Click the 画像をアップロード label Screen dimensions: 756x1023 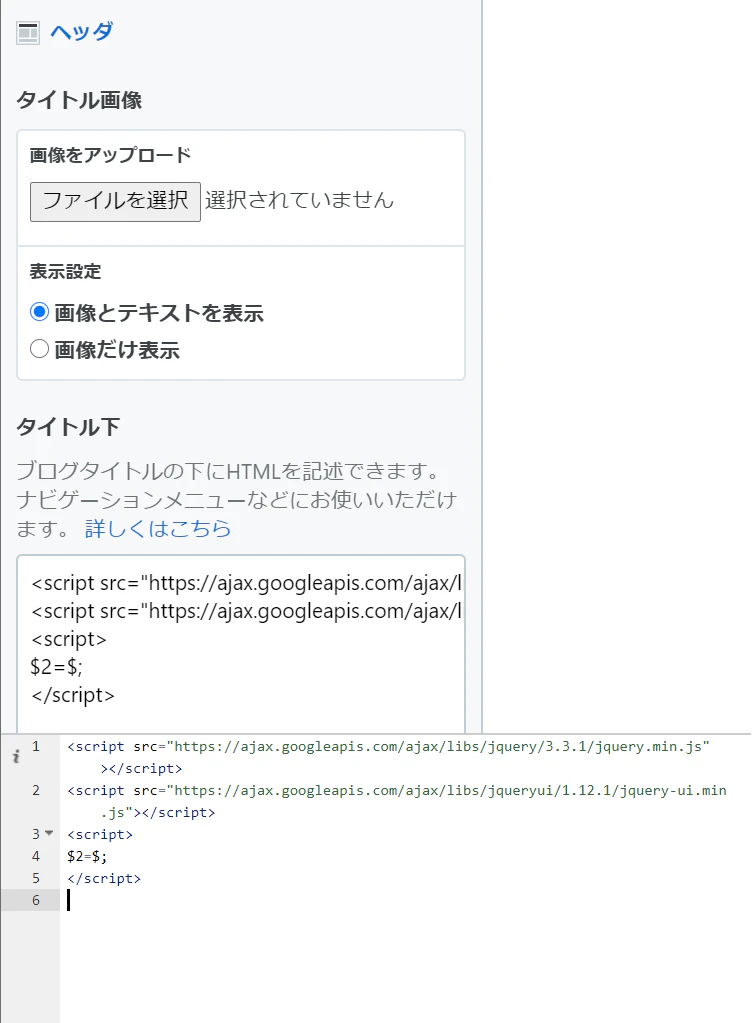pyautogui.click(x=110, y=155)
